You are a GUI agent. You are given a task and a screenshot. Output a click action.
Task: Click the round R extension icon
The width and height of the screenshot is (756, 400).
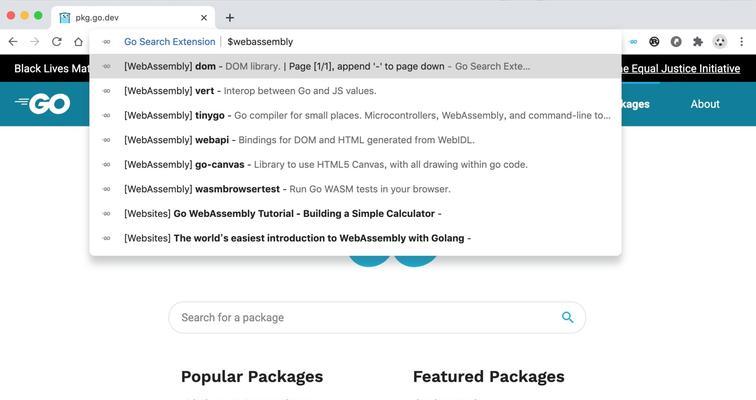(654, 42)
